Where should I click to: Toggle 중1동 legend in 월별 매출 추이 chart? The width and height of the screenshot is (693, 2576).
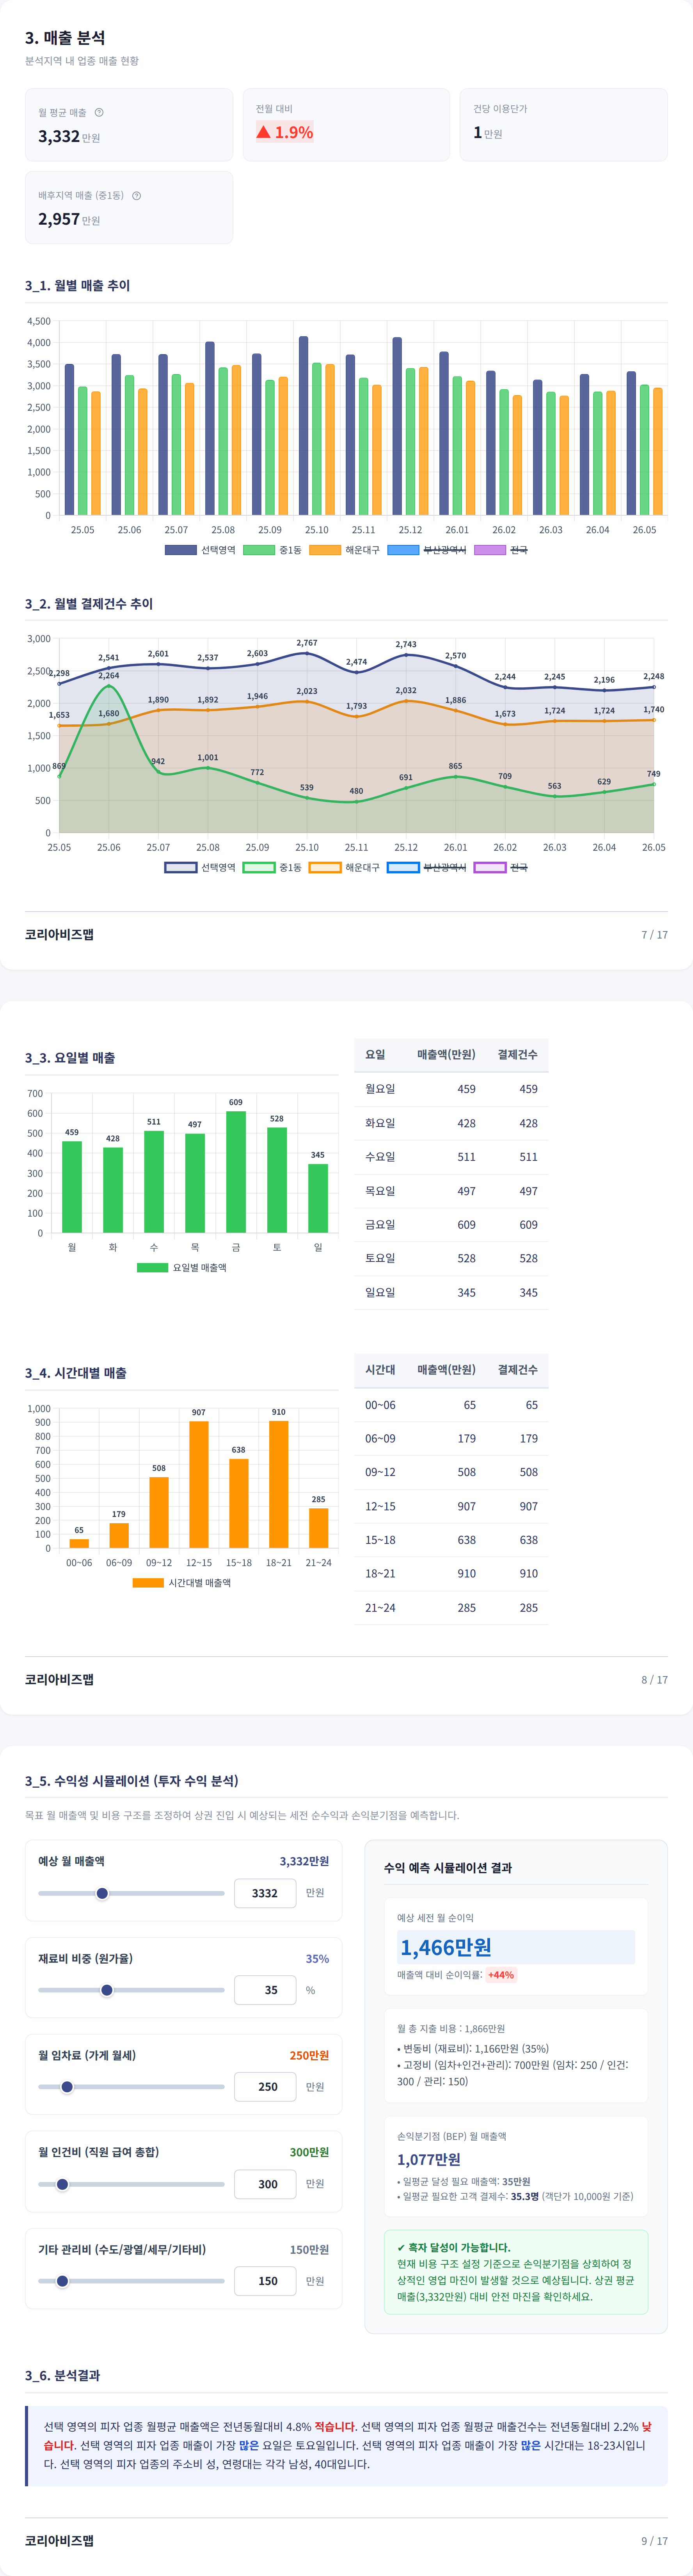click(x=272, y=550)
